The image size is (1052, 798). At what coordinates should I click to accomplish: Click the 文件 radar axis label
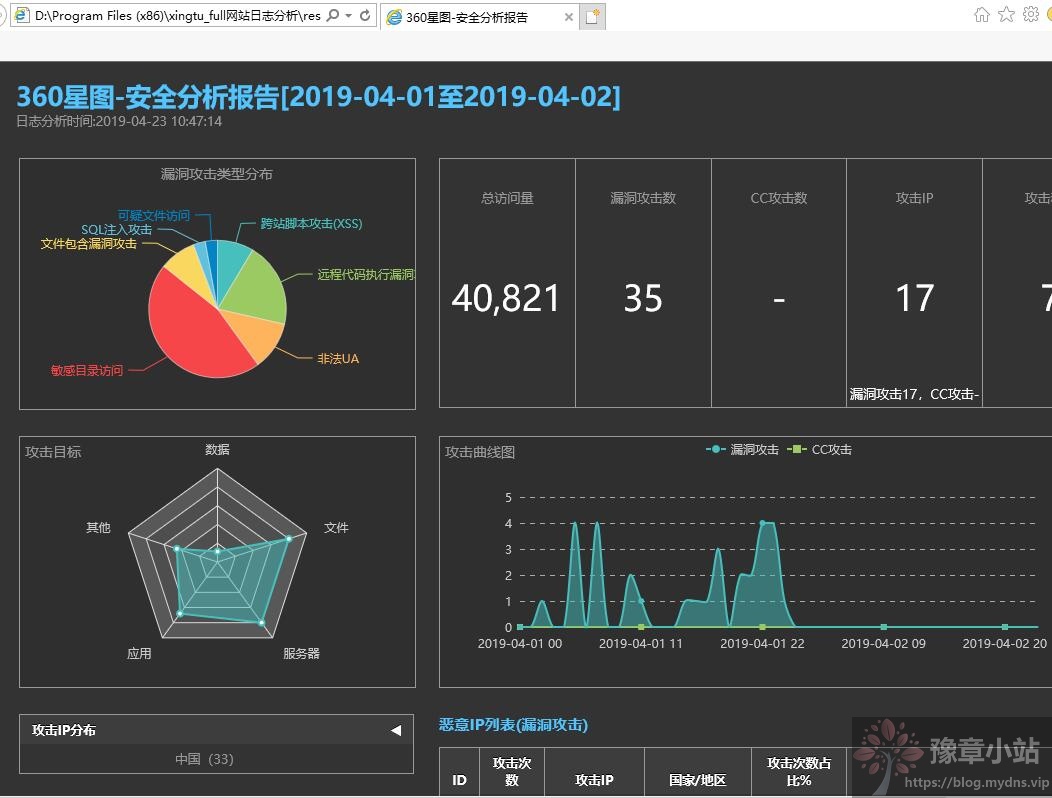(x=336, y=528)
